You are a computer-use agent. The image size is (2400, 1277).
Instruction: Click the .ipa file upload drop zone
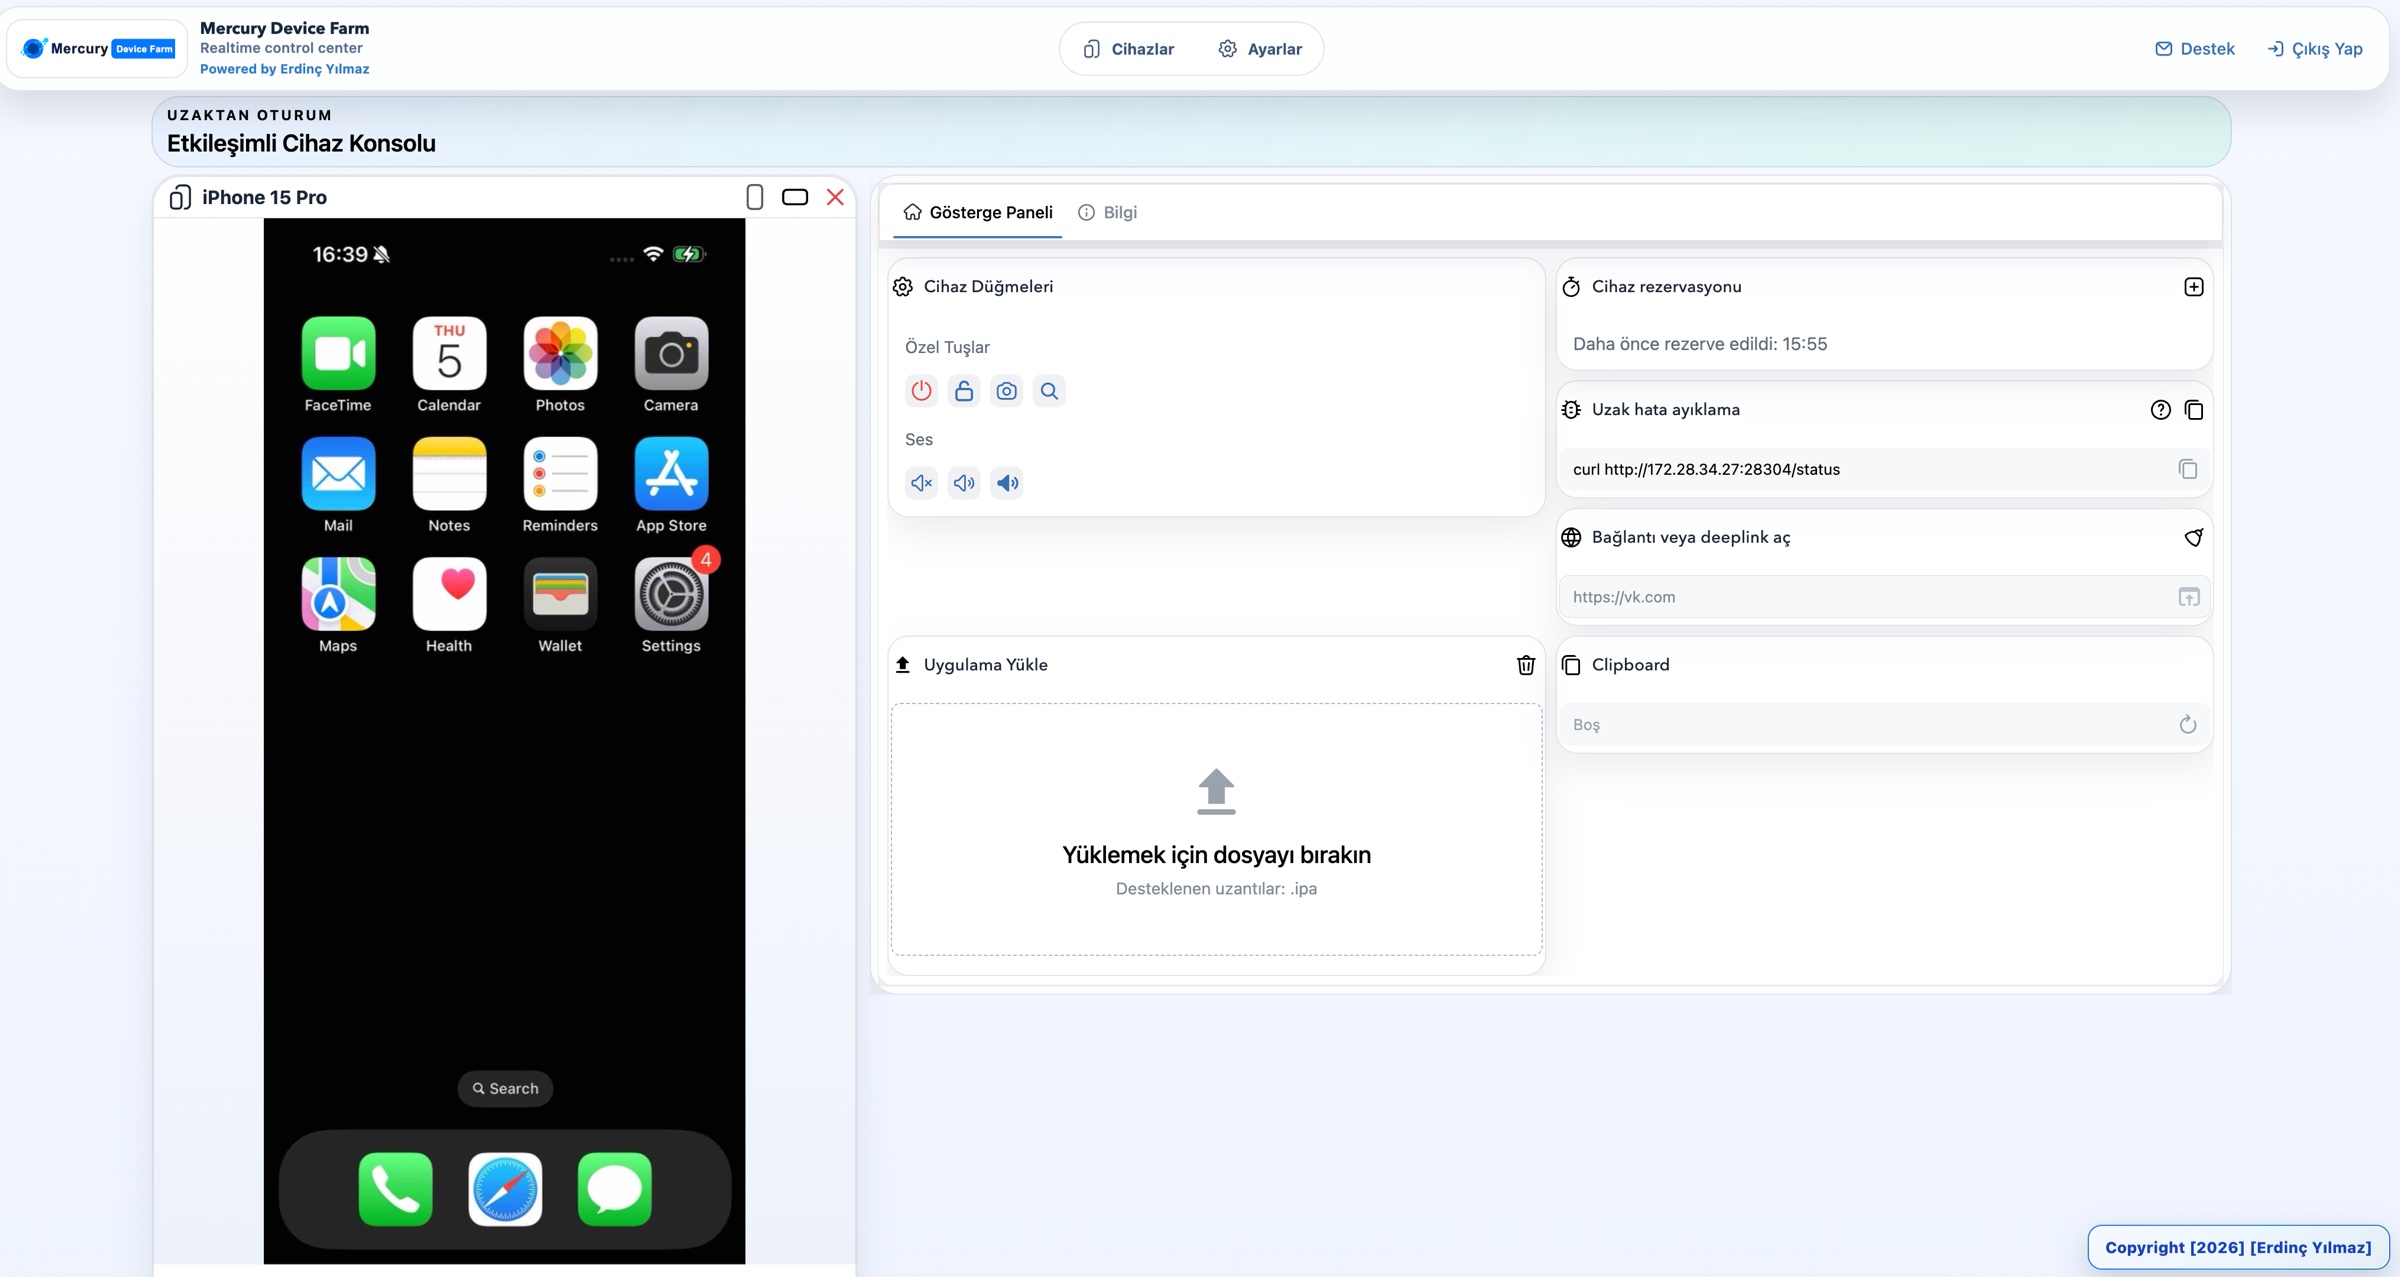(1216, 829)
